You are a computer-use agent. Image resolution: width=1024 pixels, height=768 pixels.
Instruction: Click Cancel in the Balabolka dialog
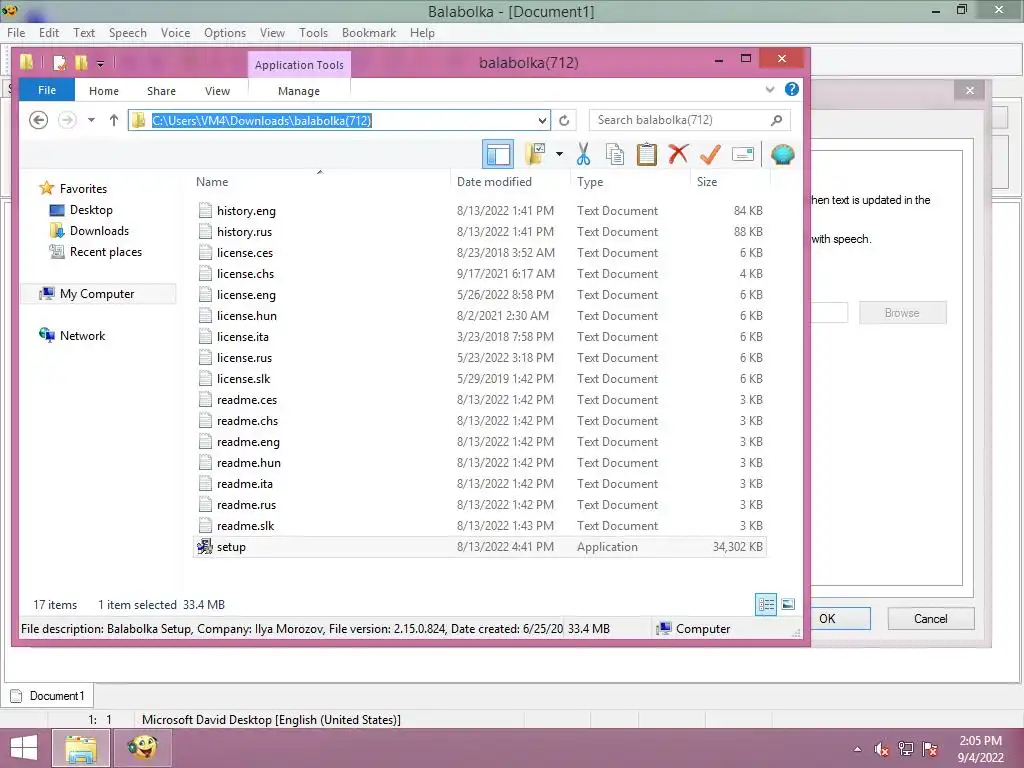[931, 618]
